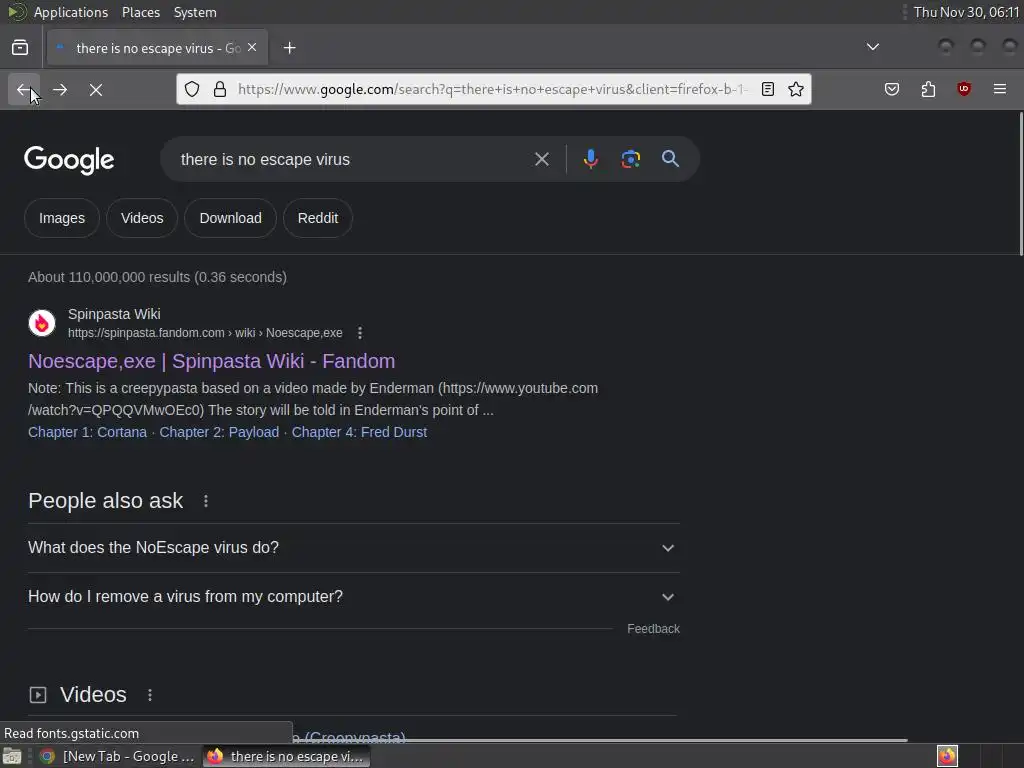Click the Spinpasta Wiki favicon

point(42,323)
